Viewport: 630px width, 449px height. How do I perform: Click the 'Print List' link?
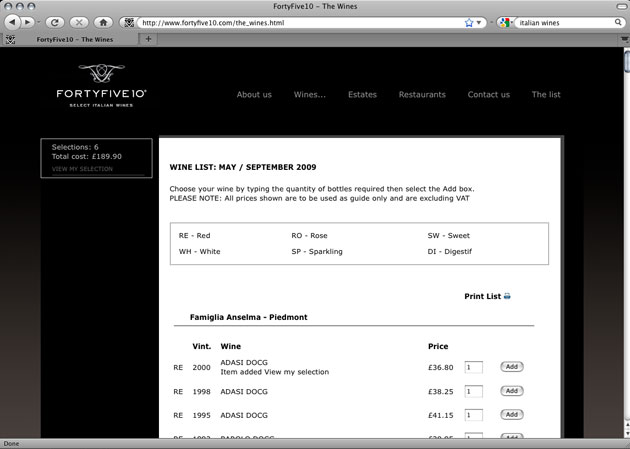pyautogui.click(x=483, y=296)
